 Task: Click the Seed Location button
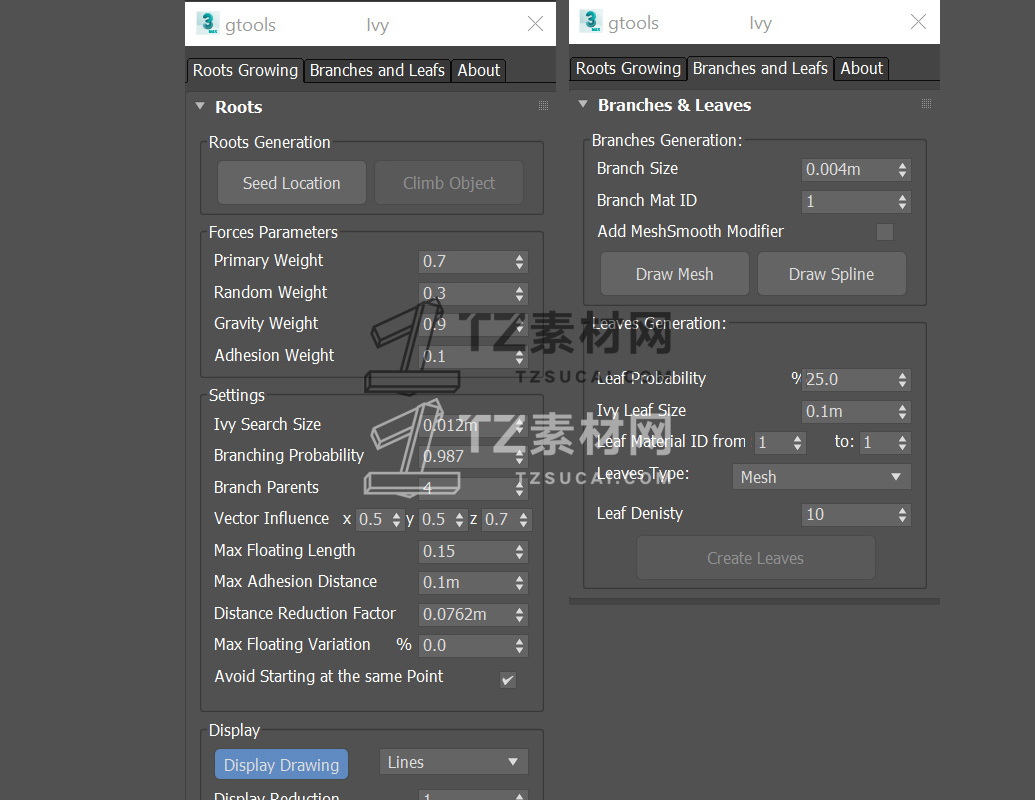pyautogui.click(x=292, y=183)
